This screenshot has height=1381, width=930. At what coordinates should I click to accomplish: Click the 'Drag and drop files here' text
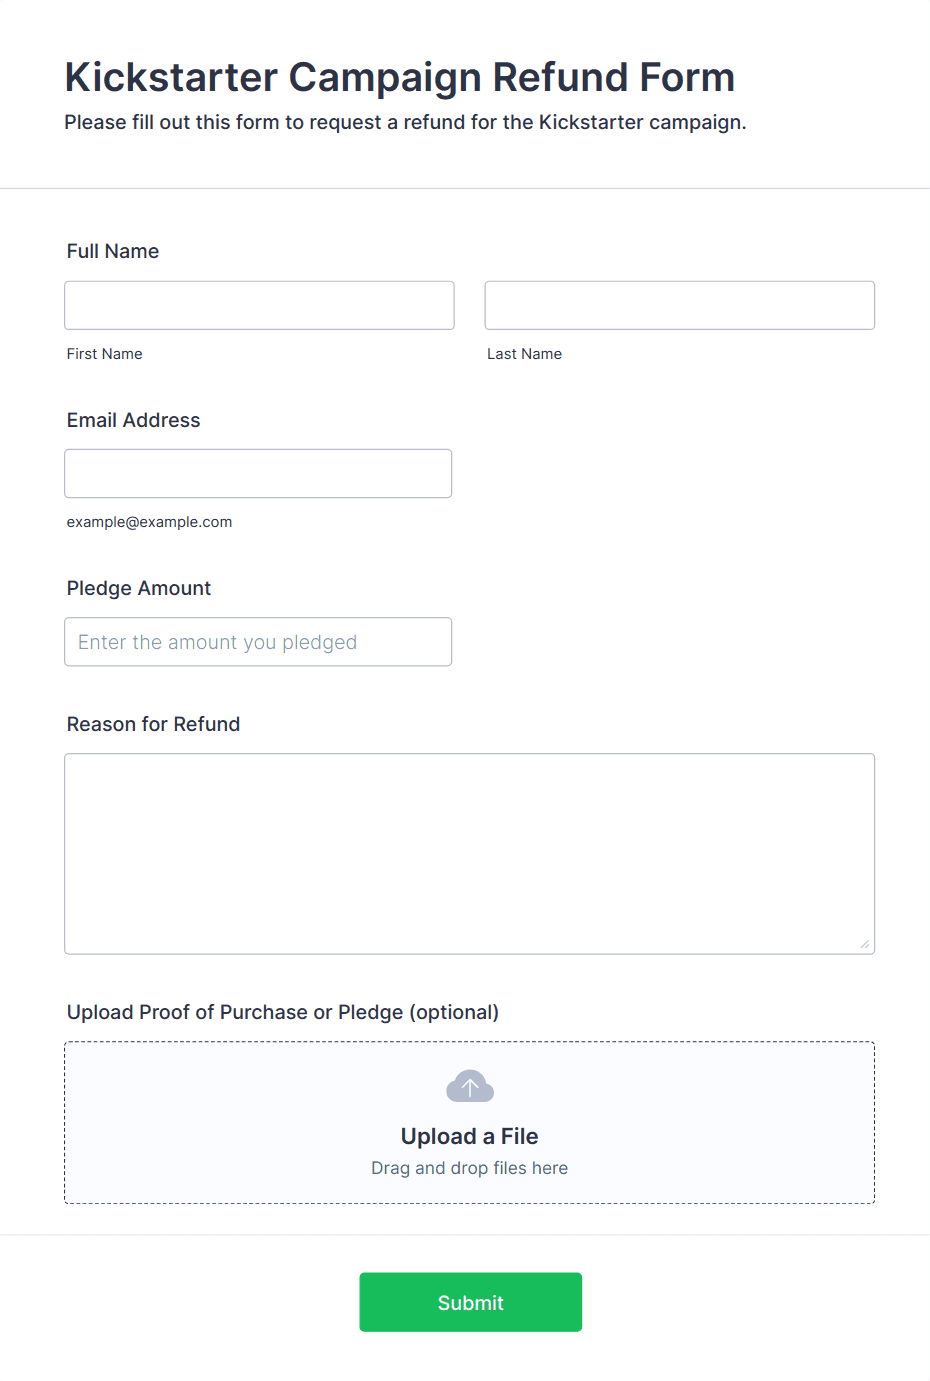(469, 1168)
